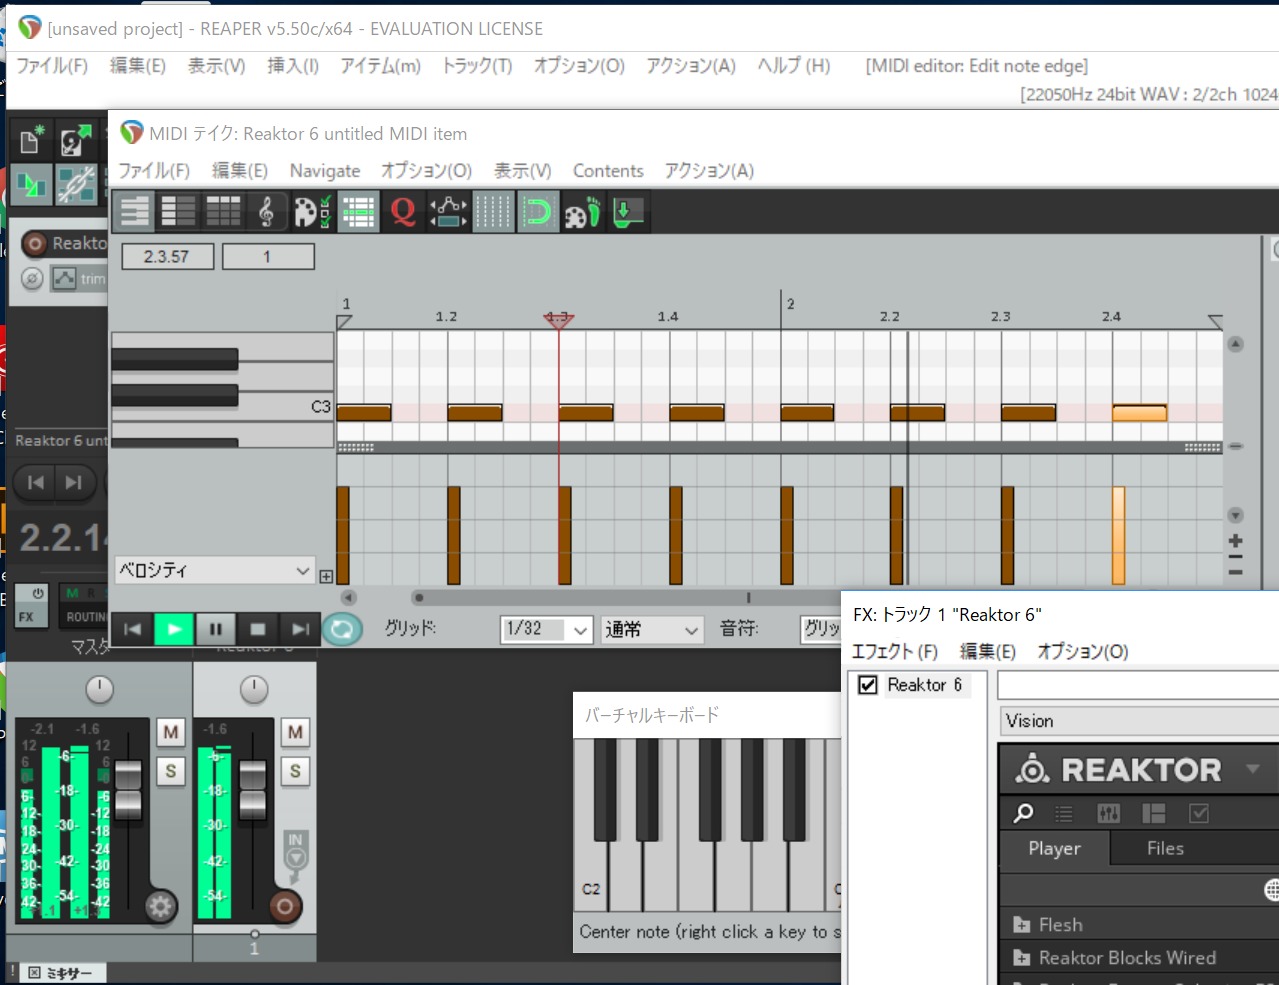Screen dimensions: 1279x985
Task: Create new project from main toolbar
Action: coord(31,141)
